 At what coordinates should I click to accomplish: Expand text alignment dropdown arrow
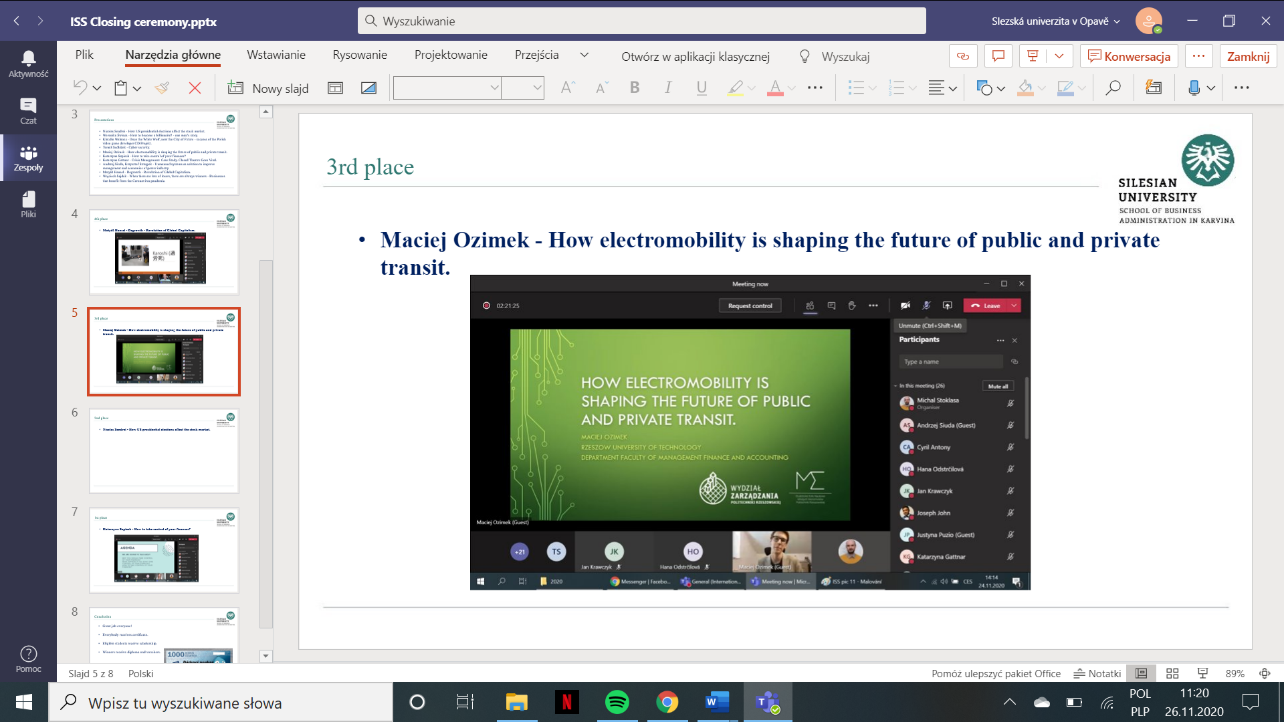point(953,89)
